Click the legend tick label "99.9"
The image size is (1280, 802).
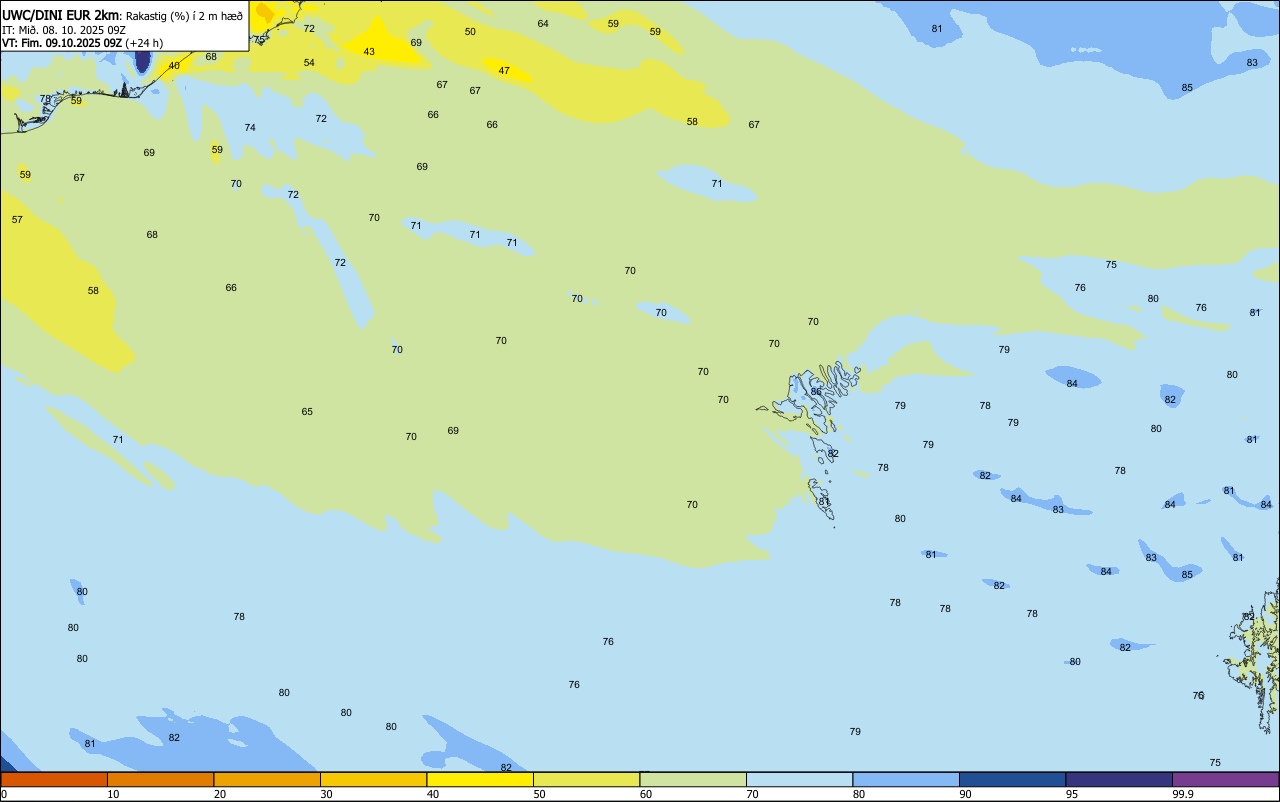pyautogui.click(x=1183, y=794)
